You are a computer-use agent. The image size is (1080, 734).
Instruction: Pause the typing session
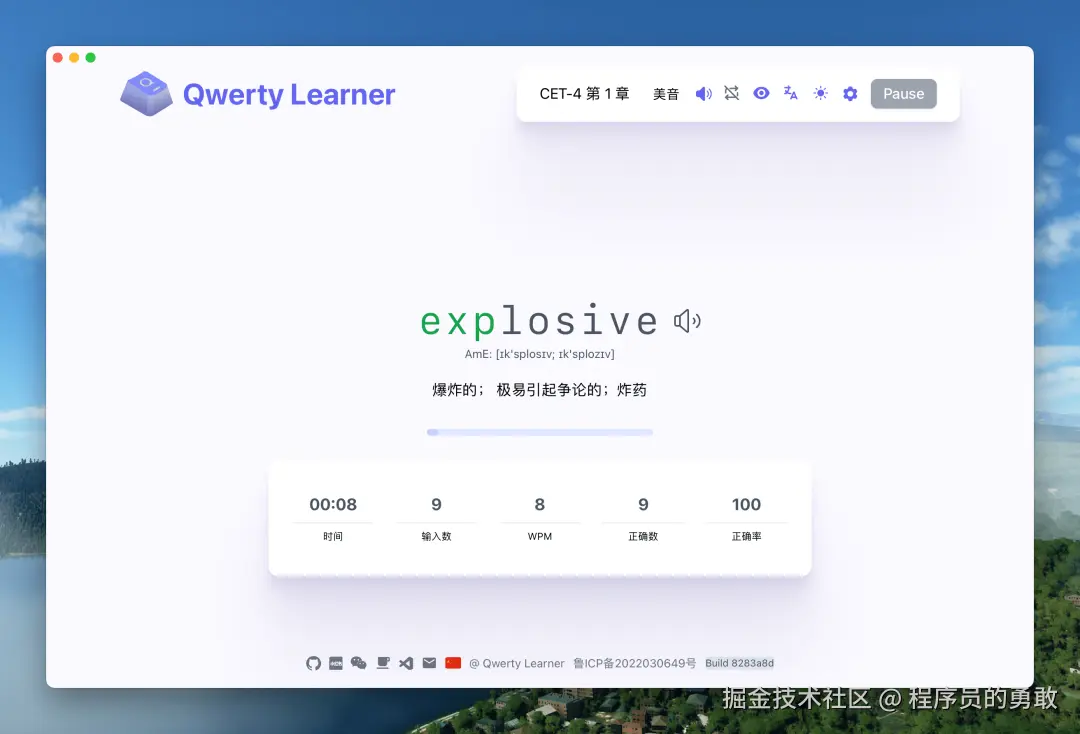pyautogui.click(x=903, y=93)
